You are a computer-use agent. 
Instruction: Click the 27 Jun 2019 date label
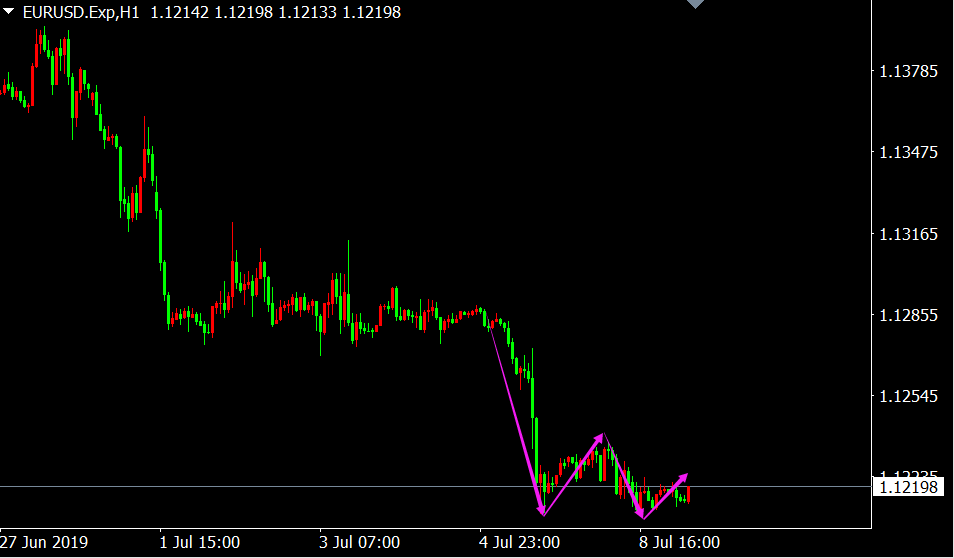(x=44, y=543)
